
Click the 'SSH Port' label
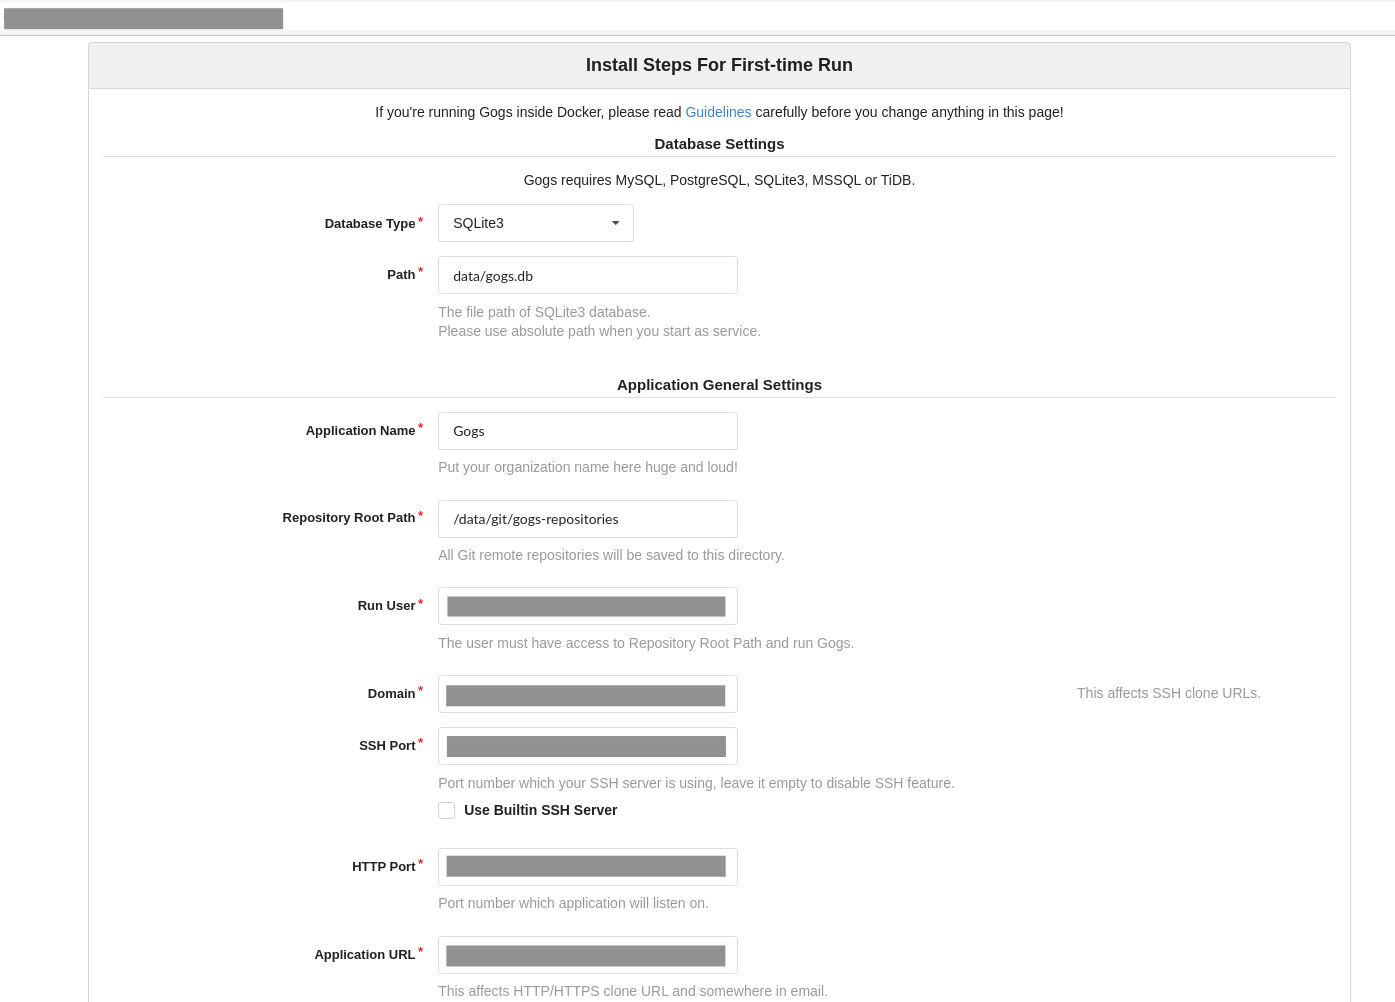(x=387, y=746)
